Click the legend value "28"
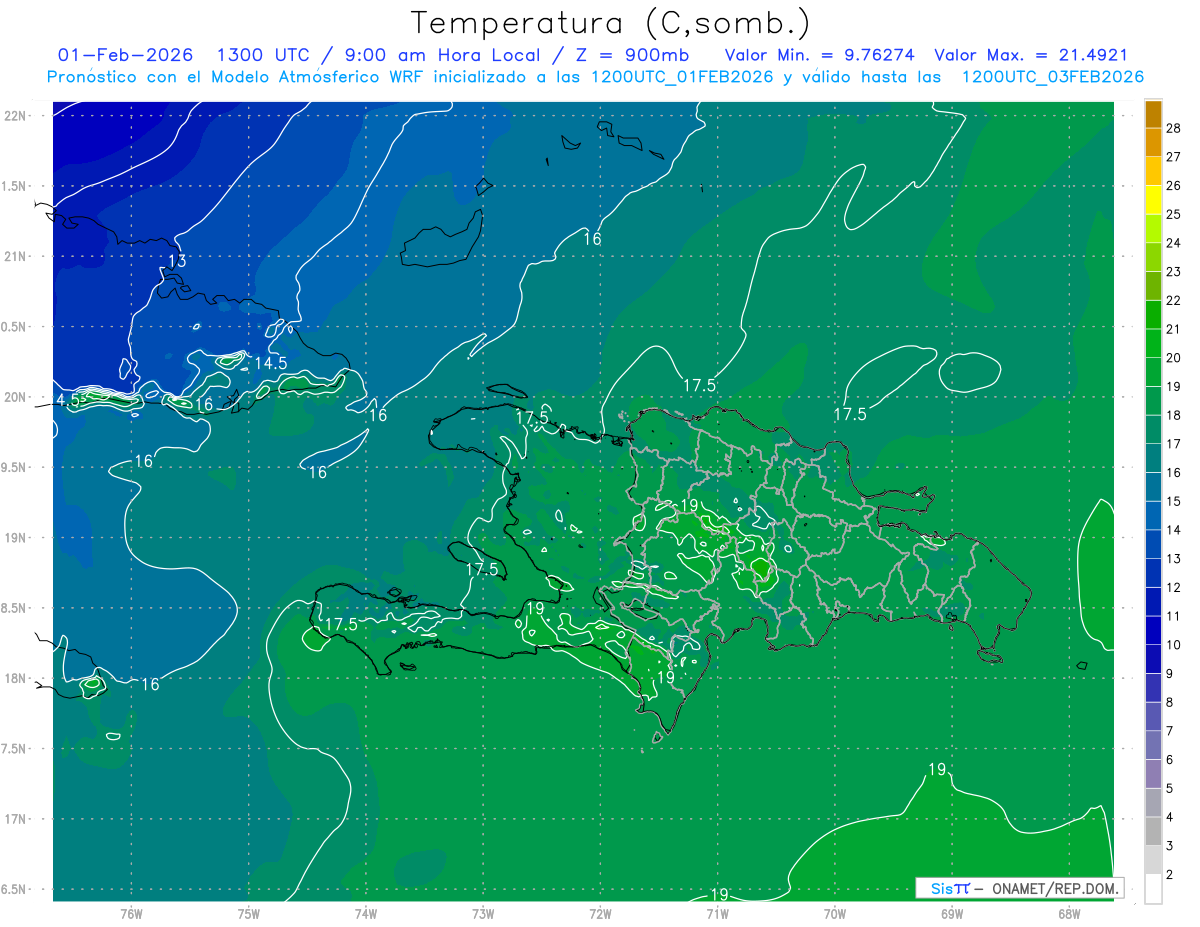The width and height of the screenshot is (1200, 927). (1174, 128)
